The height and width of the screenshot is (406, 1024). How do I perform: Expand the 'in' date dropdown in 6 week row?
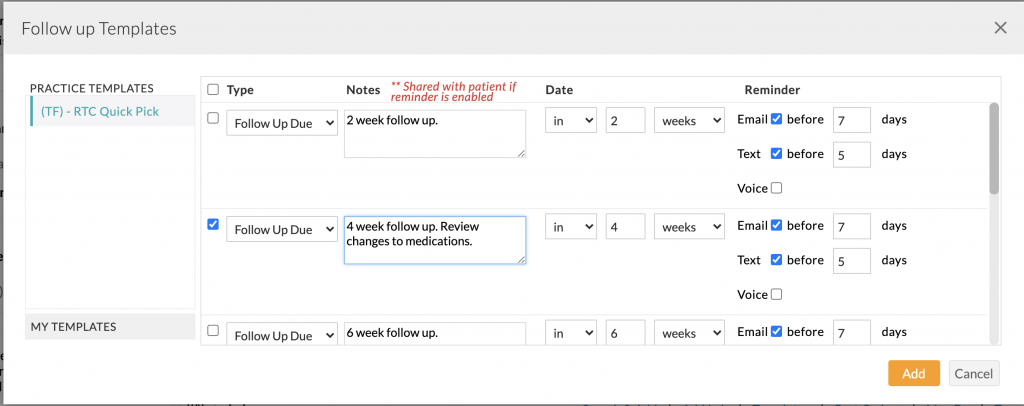(571, 333)
